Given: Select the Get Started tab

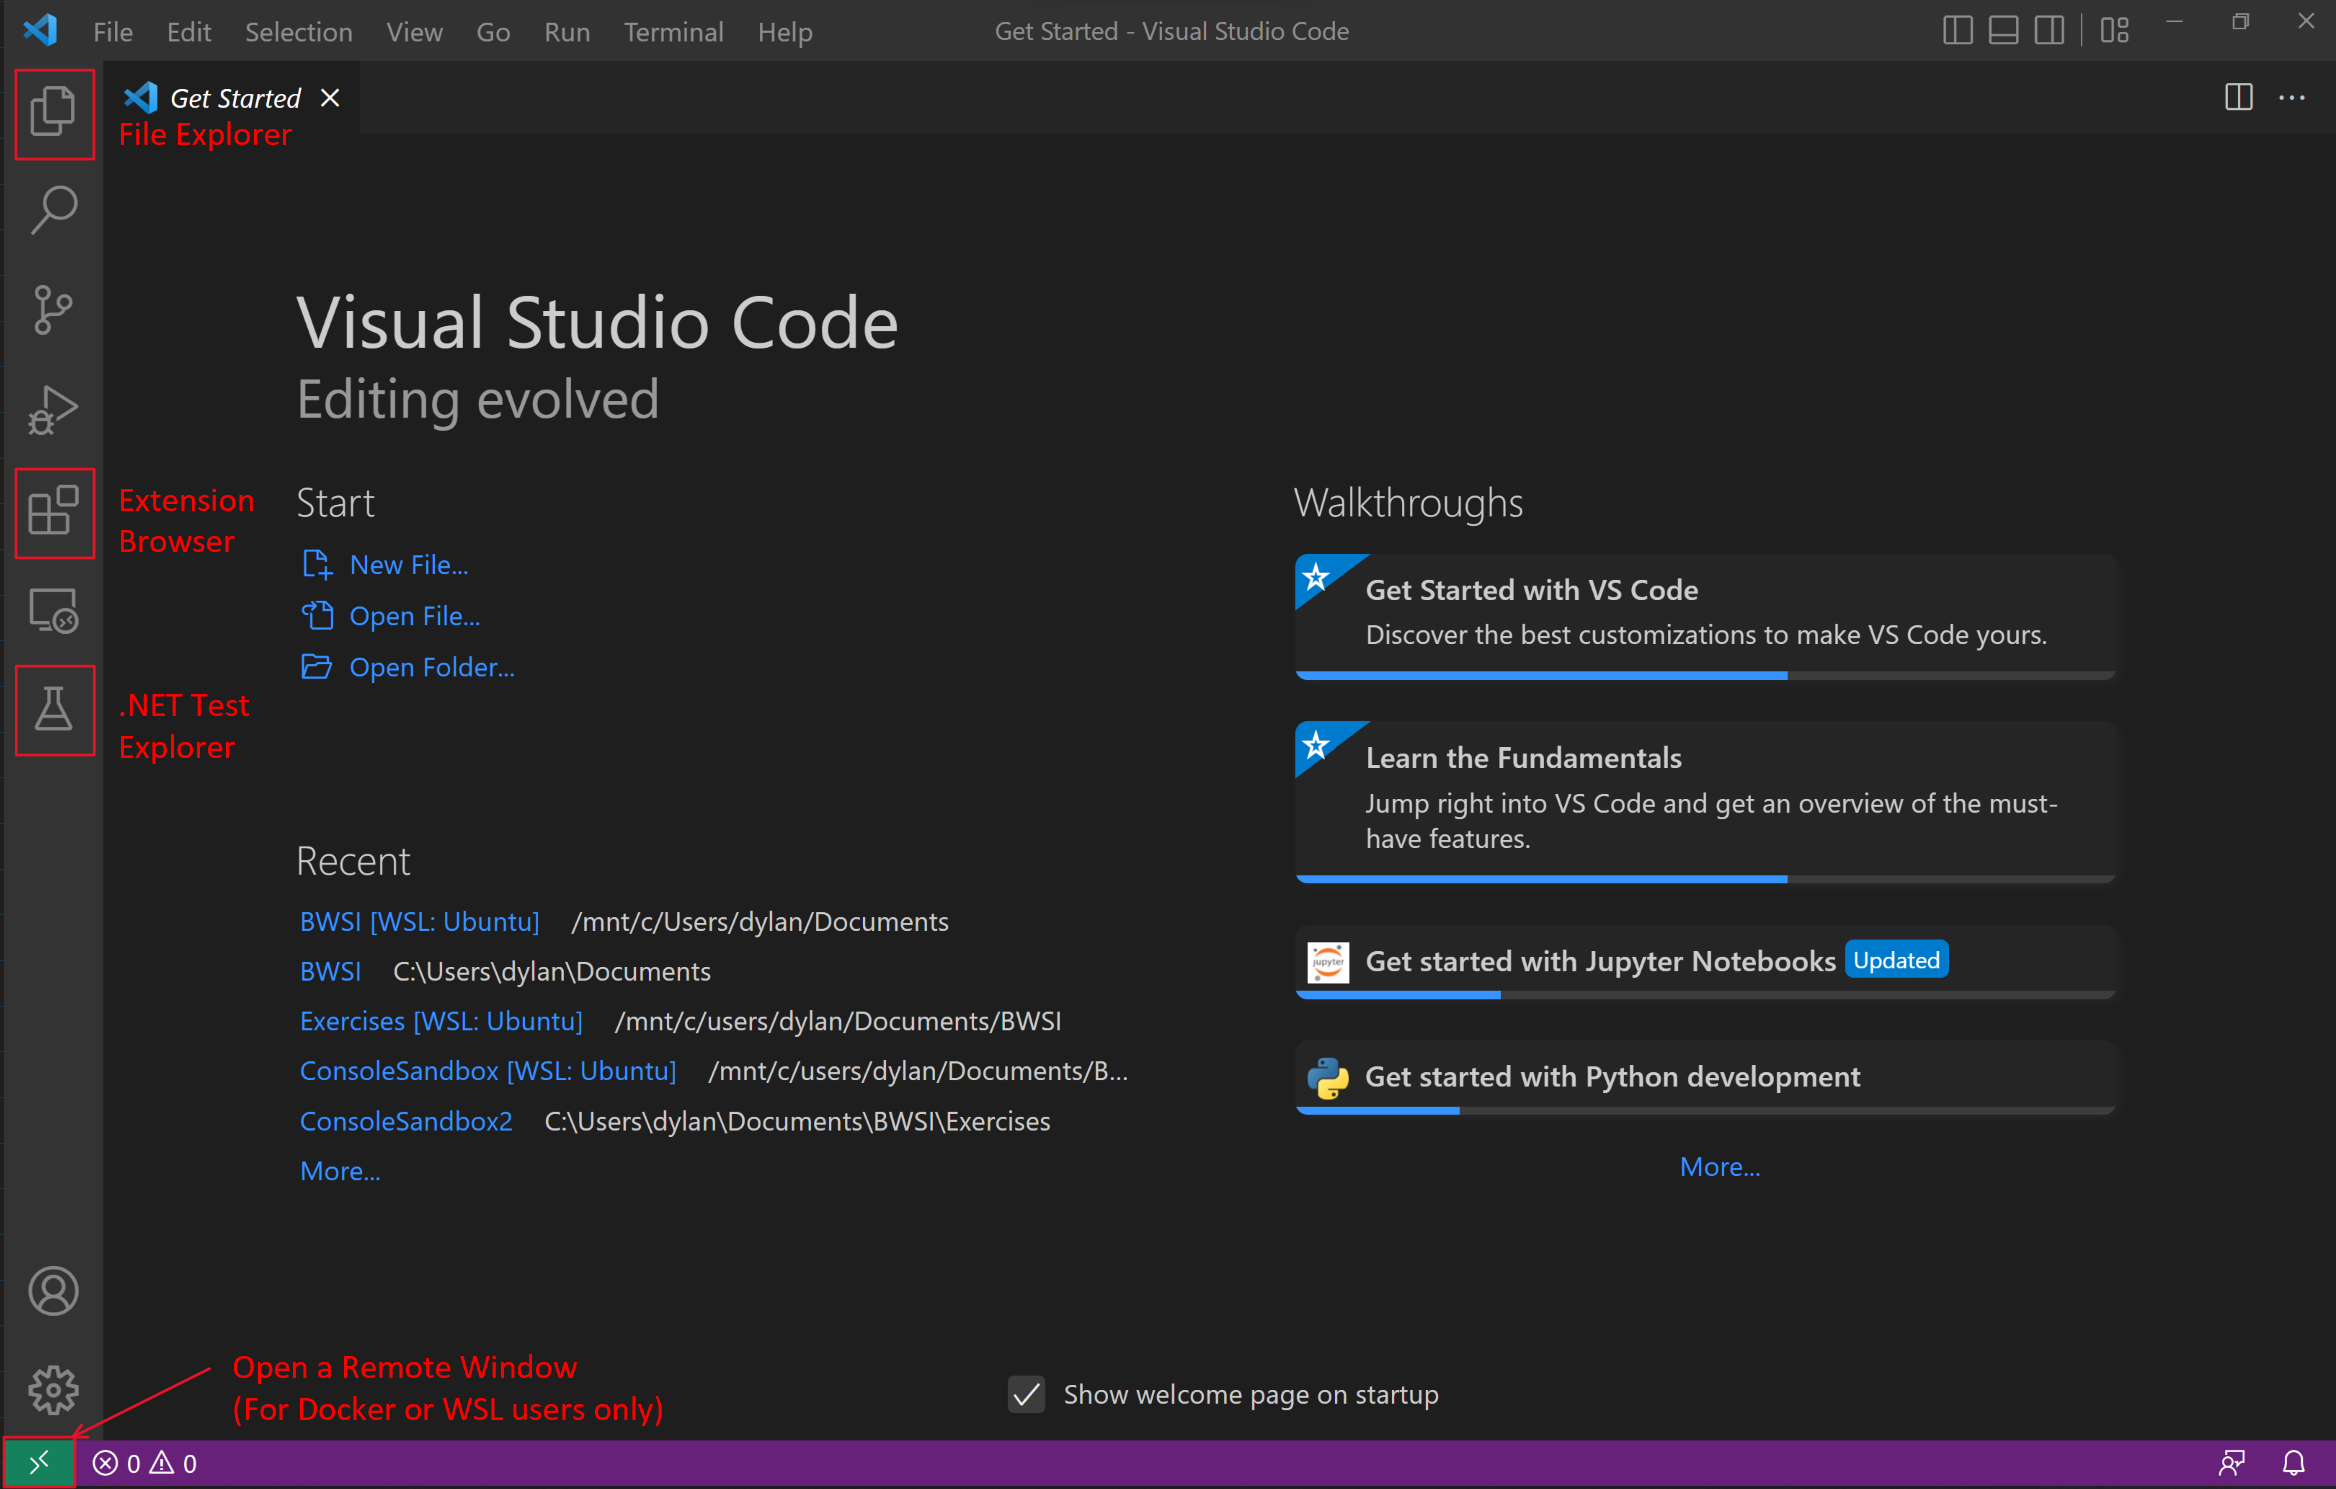Looking at the screenshot, I should 232,98.
